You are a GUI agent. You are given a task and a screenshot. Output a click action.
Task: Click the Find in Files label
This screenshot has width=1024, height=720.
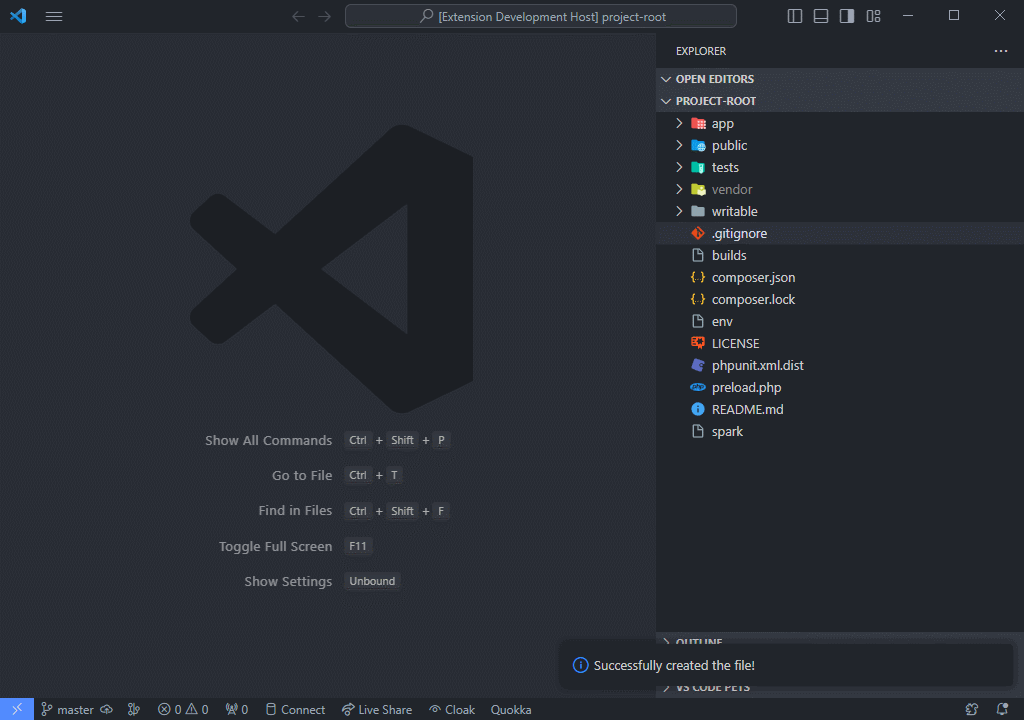point(295,511)
